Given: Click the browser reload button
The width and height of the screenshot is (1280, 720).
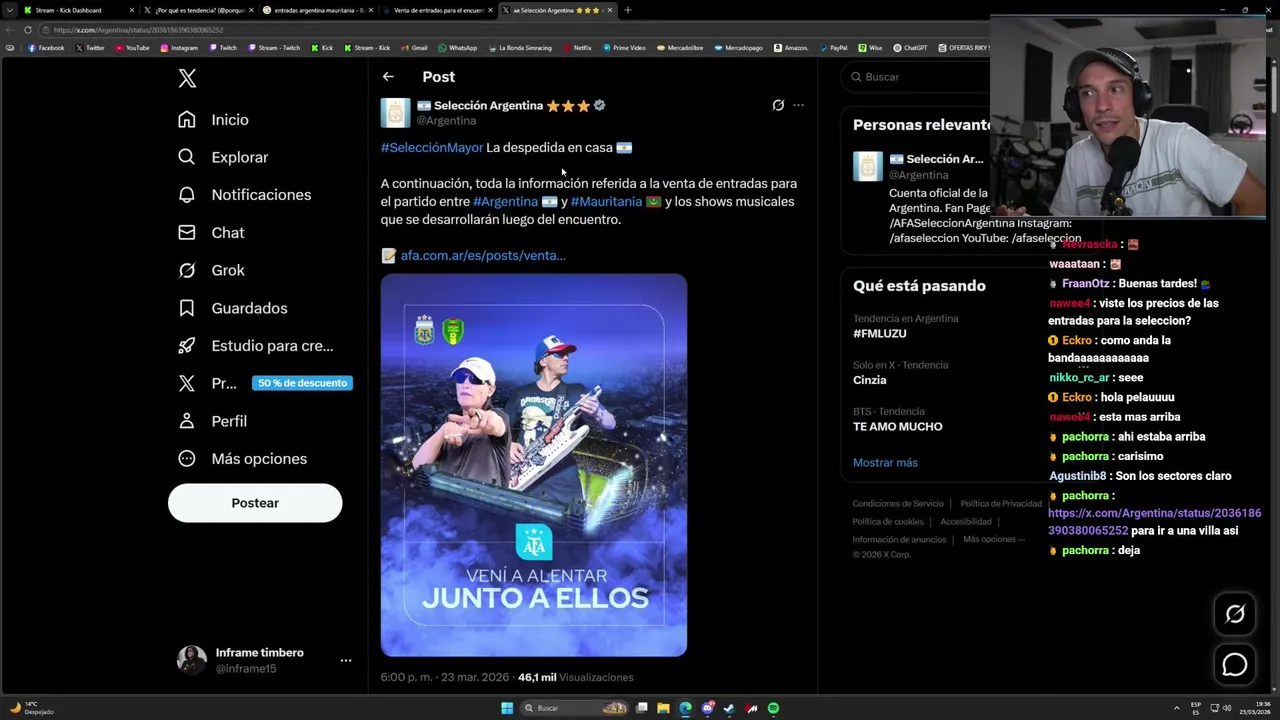Looking at the screenshot, I should click(x=28, y=30).
